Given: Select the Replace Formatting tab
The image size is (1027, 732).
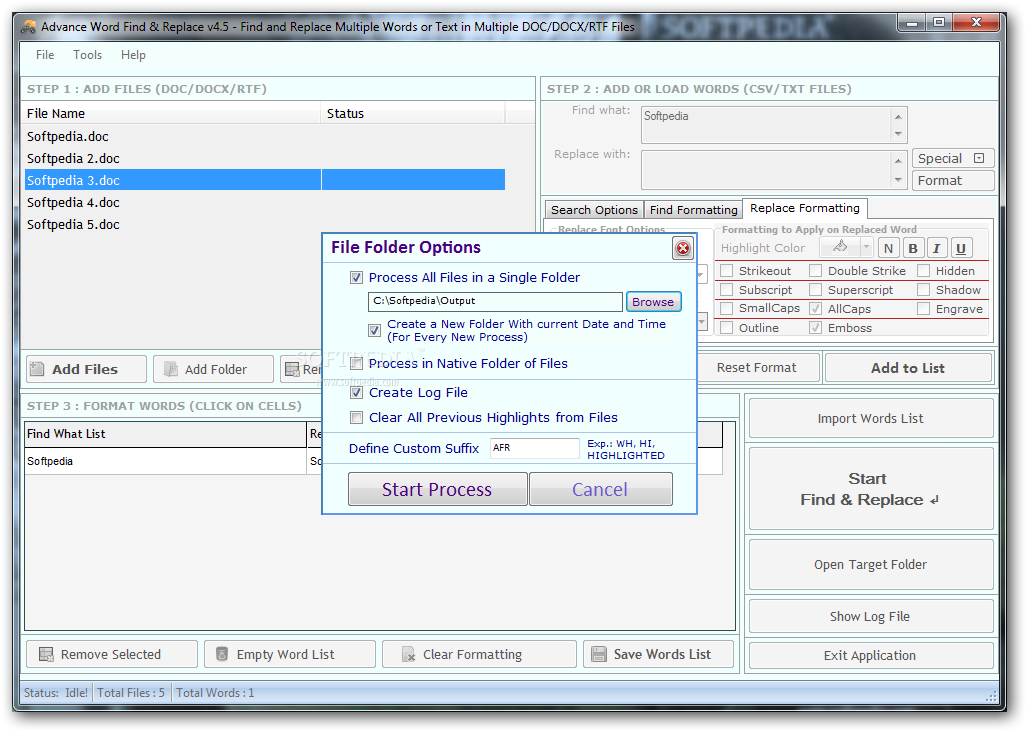Looking at the screenshot, I should (x=804, y=208).
